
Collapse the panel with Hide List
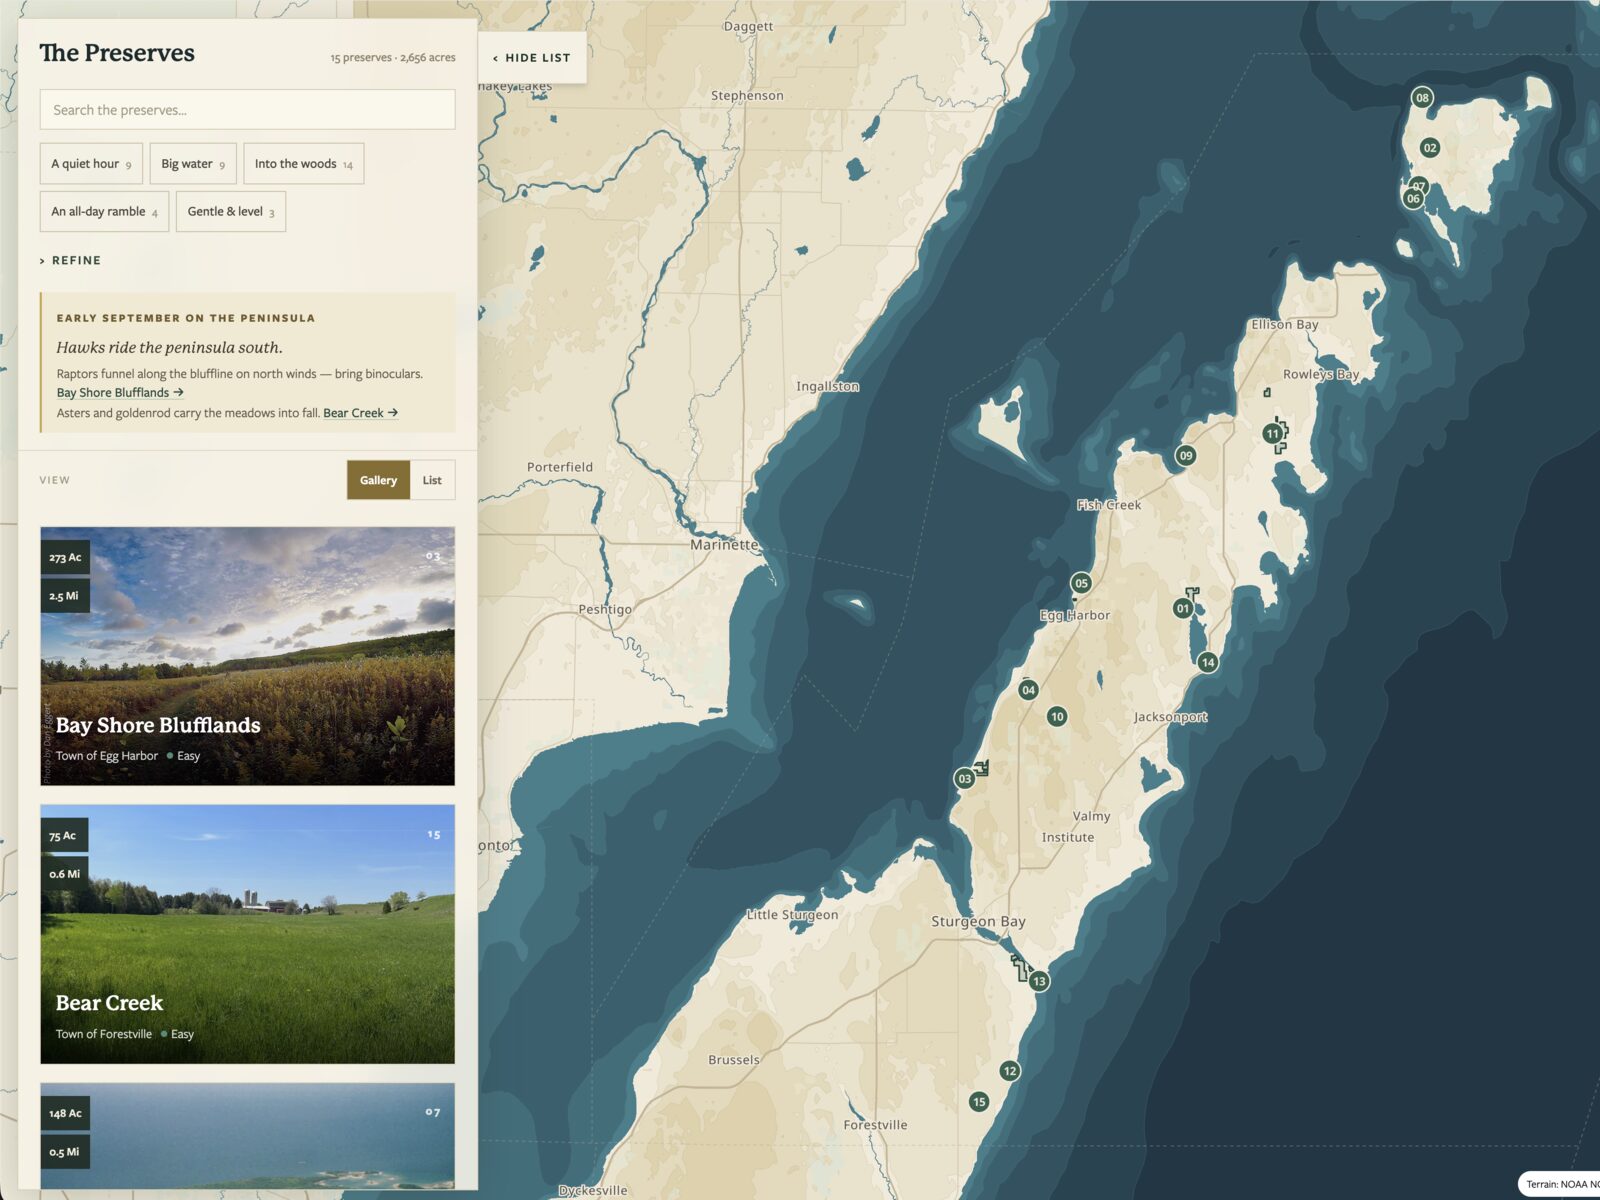pyautogui.click(x=532, y=58)
